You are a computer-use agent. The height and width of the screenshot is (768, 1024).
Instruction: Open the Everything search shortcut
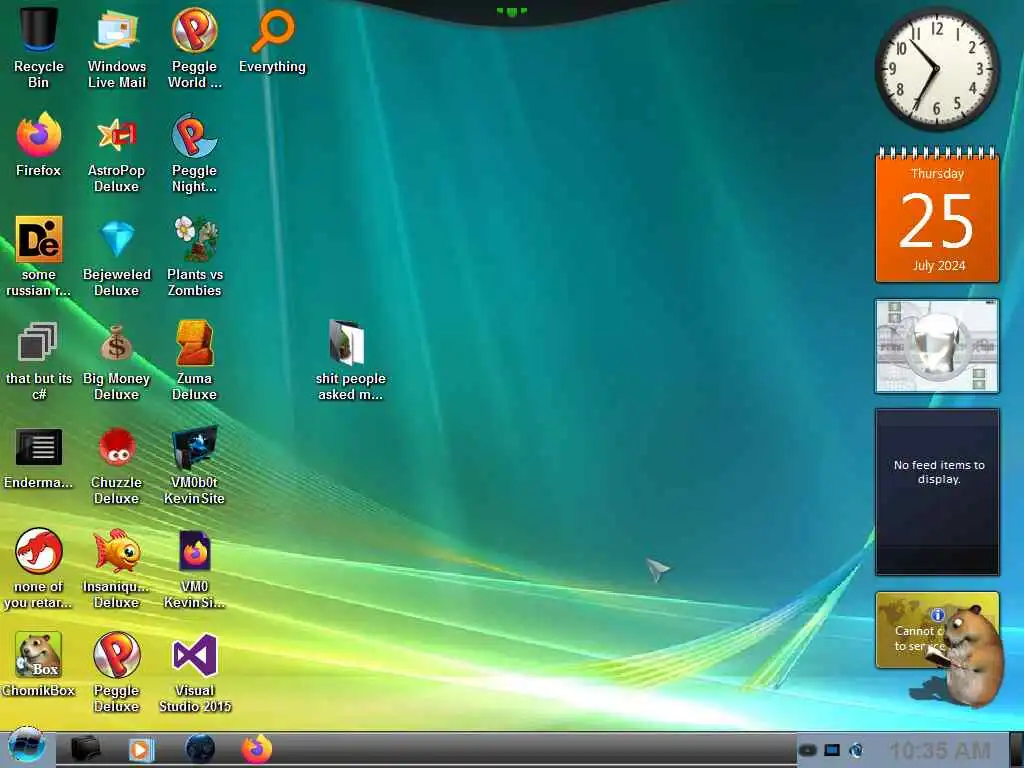click(x=272, y=40)
